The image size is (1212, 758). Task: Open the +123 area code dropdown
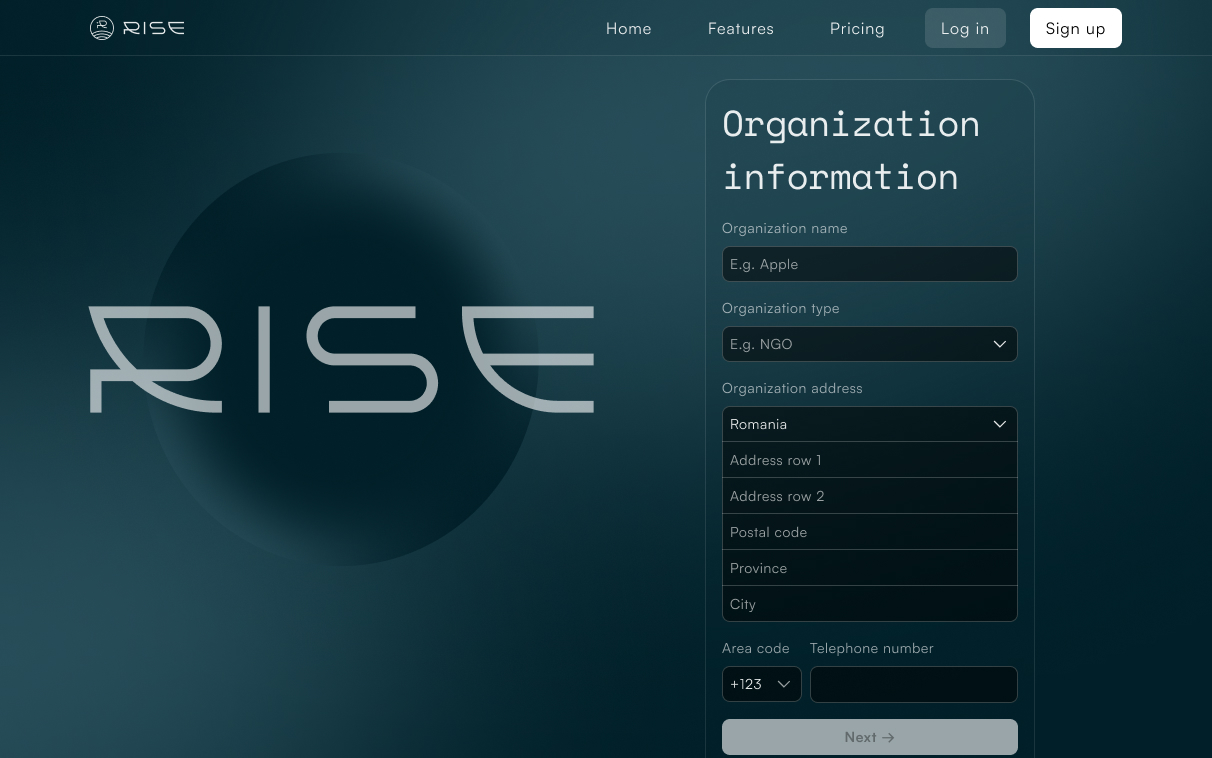(761, 684)
